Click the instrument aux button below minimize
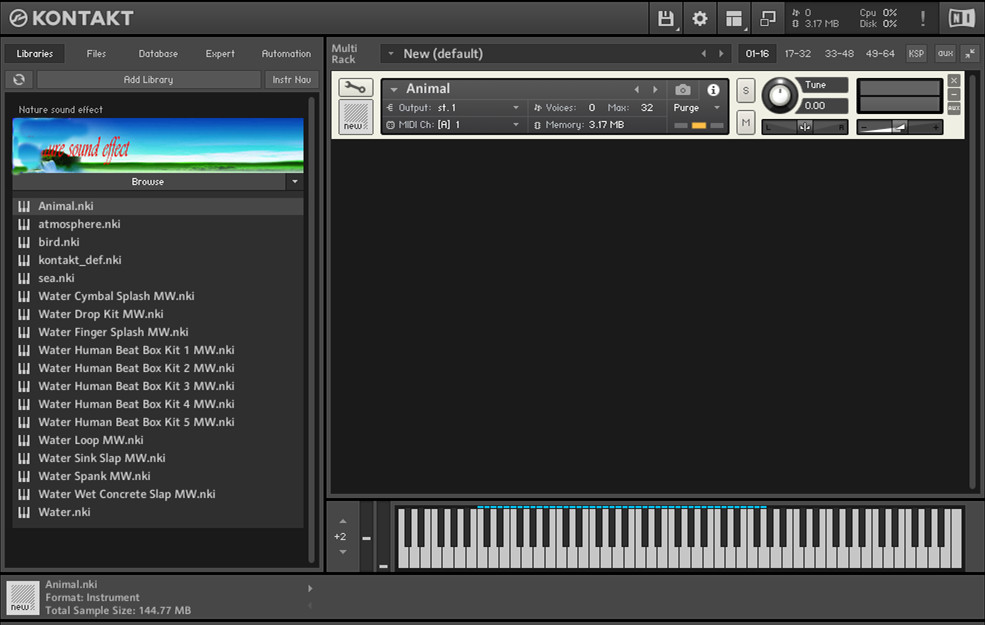The height and width of the screenshot is (625, 985). 954,108
